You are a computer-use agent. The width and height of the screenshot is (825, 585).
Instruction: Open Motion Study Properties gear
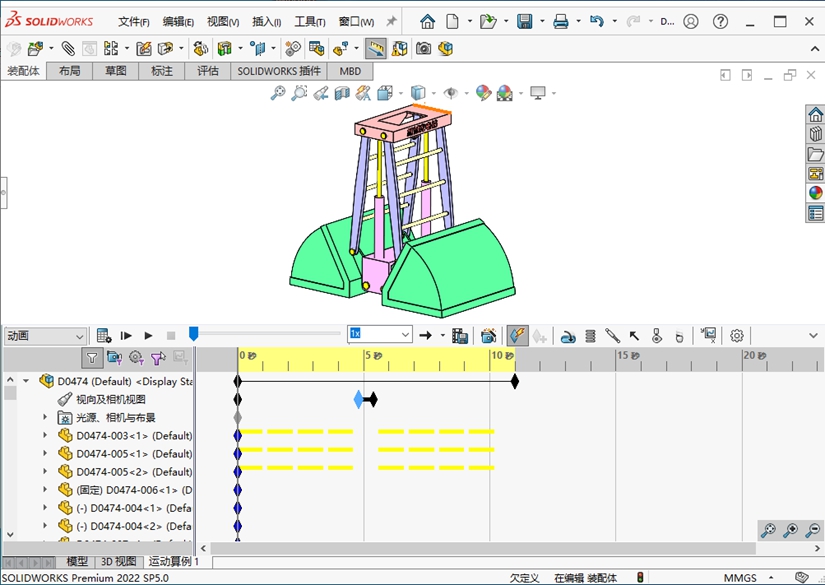pyautogui.click(x=737, y=336)
